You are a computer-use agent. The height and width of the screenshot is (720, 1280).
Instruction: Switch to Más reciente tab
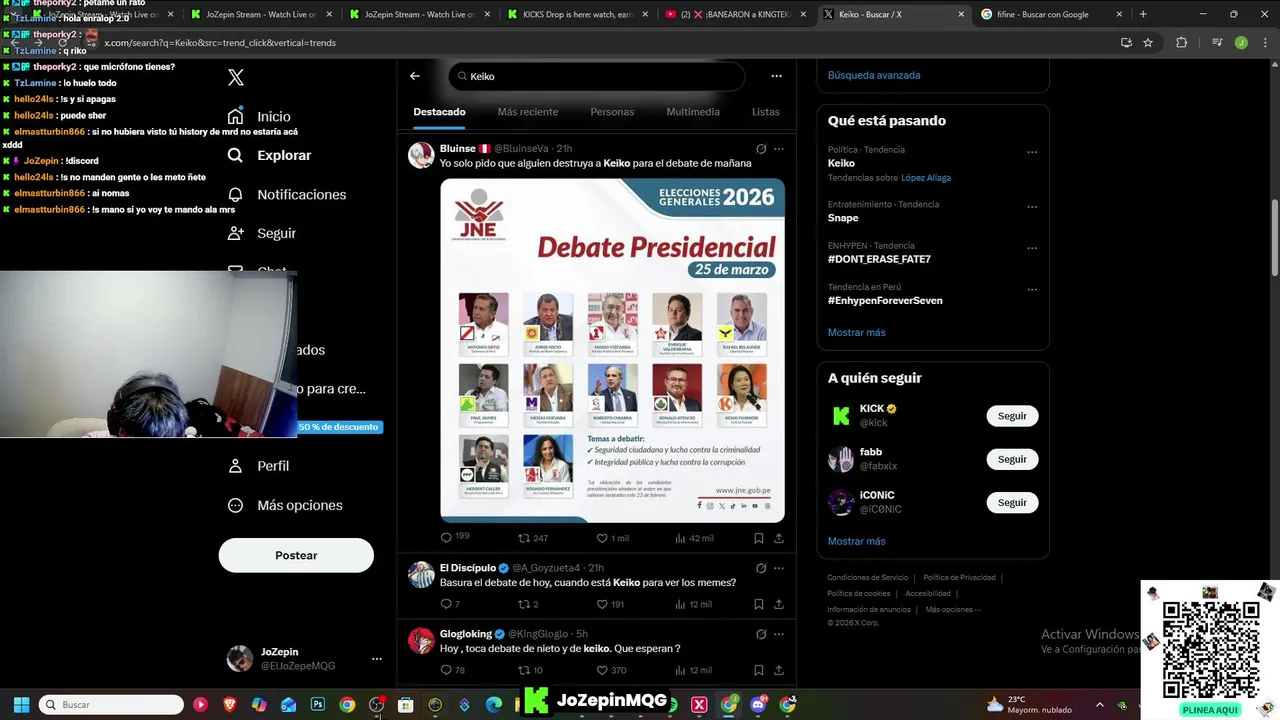[528, 112]
